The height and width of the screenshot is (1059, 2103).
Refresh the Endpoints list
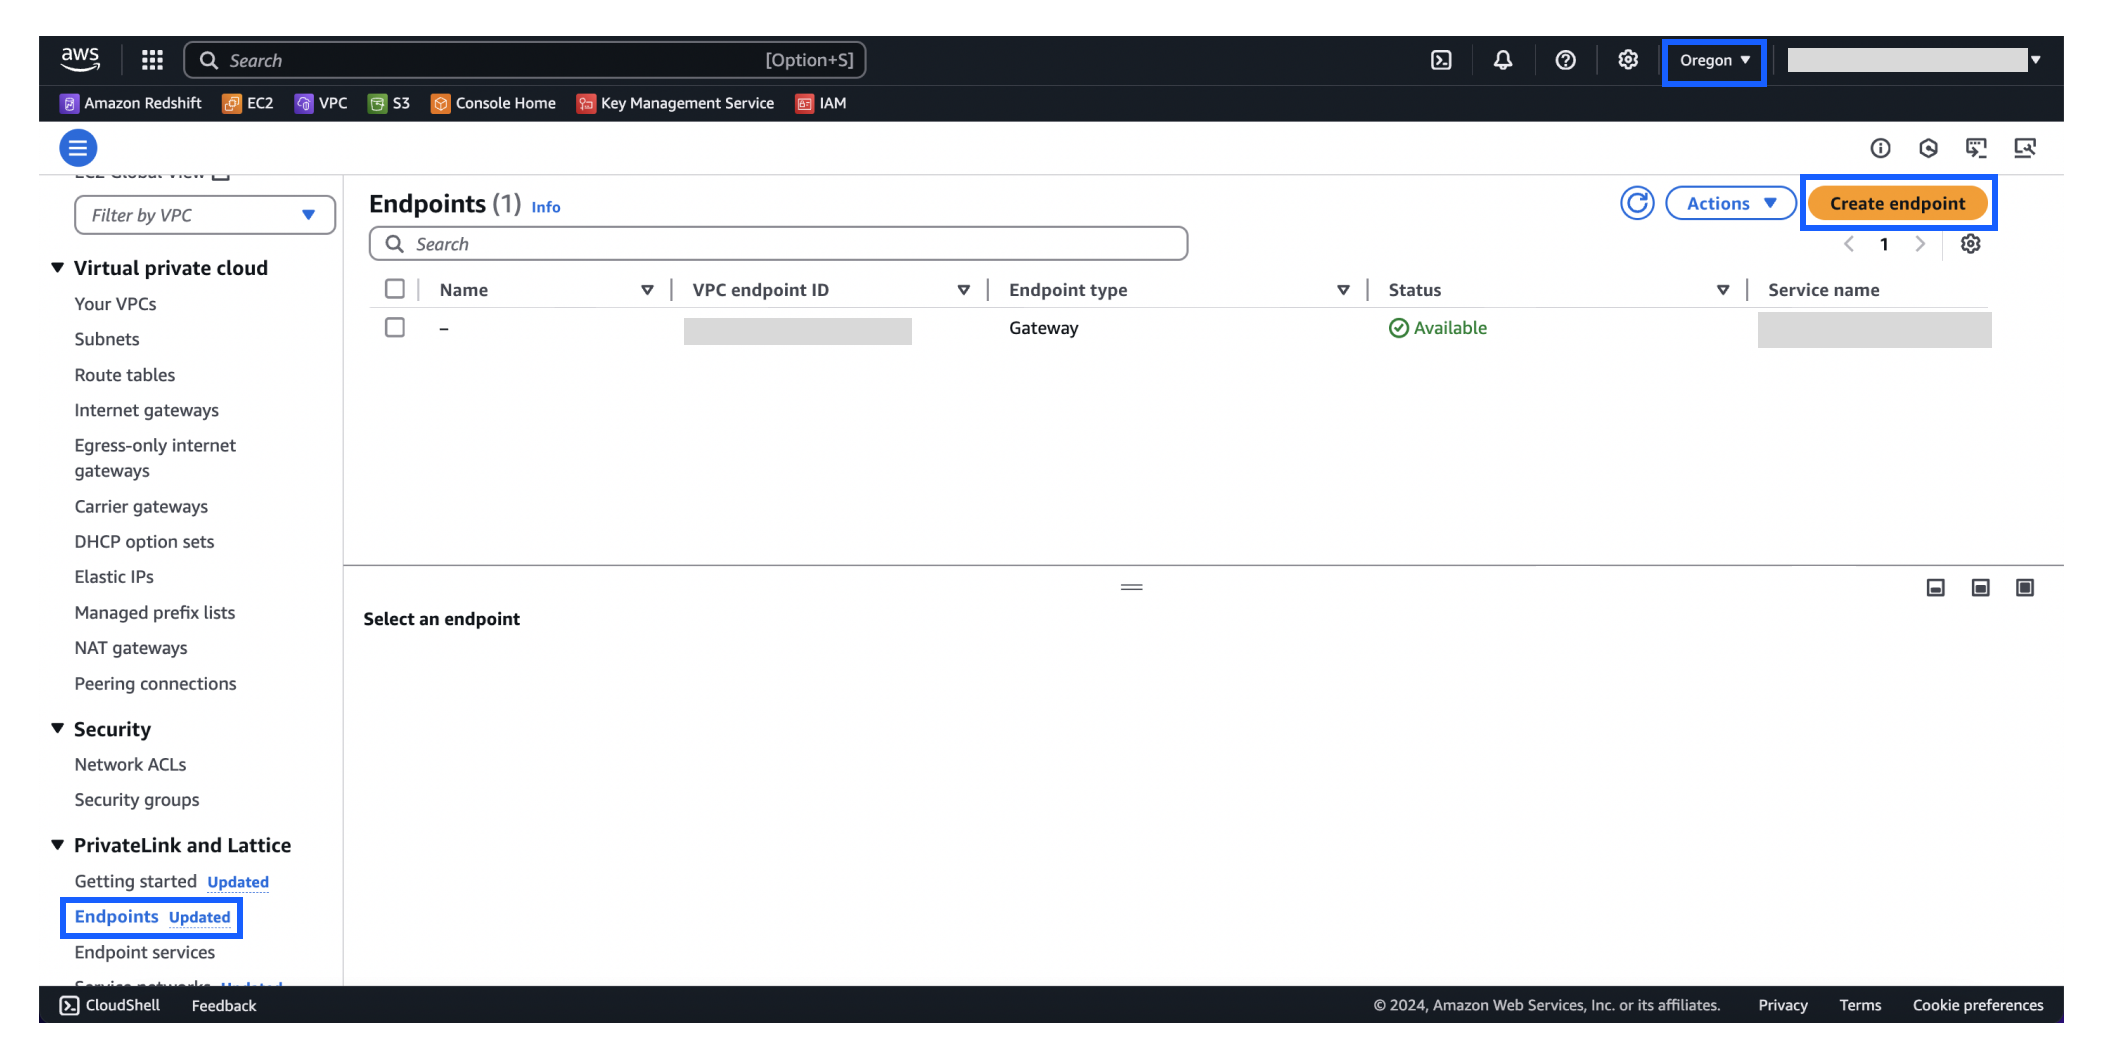click(x=1637, y=203)
